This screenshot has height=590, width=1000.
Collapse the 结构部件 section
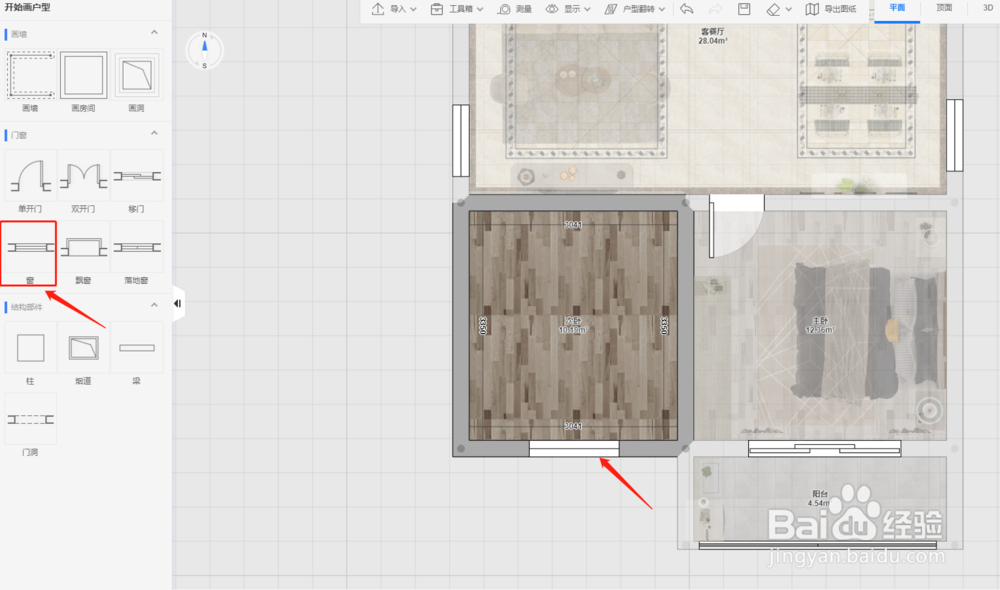154,305
